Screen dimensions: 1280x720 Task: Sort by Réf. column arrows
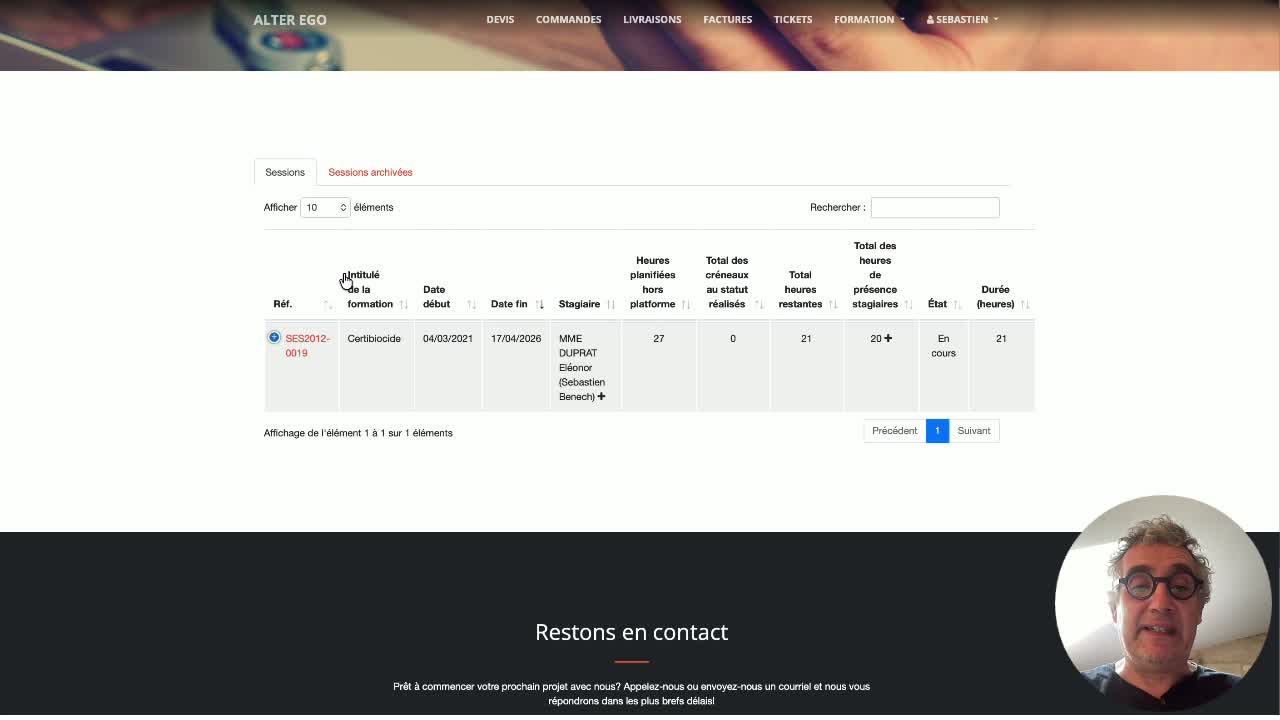[328, 304]
